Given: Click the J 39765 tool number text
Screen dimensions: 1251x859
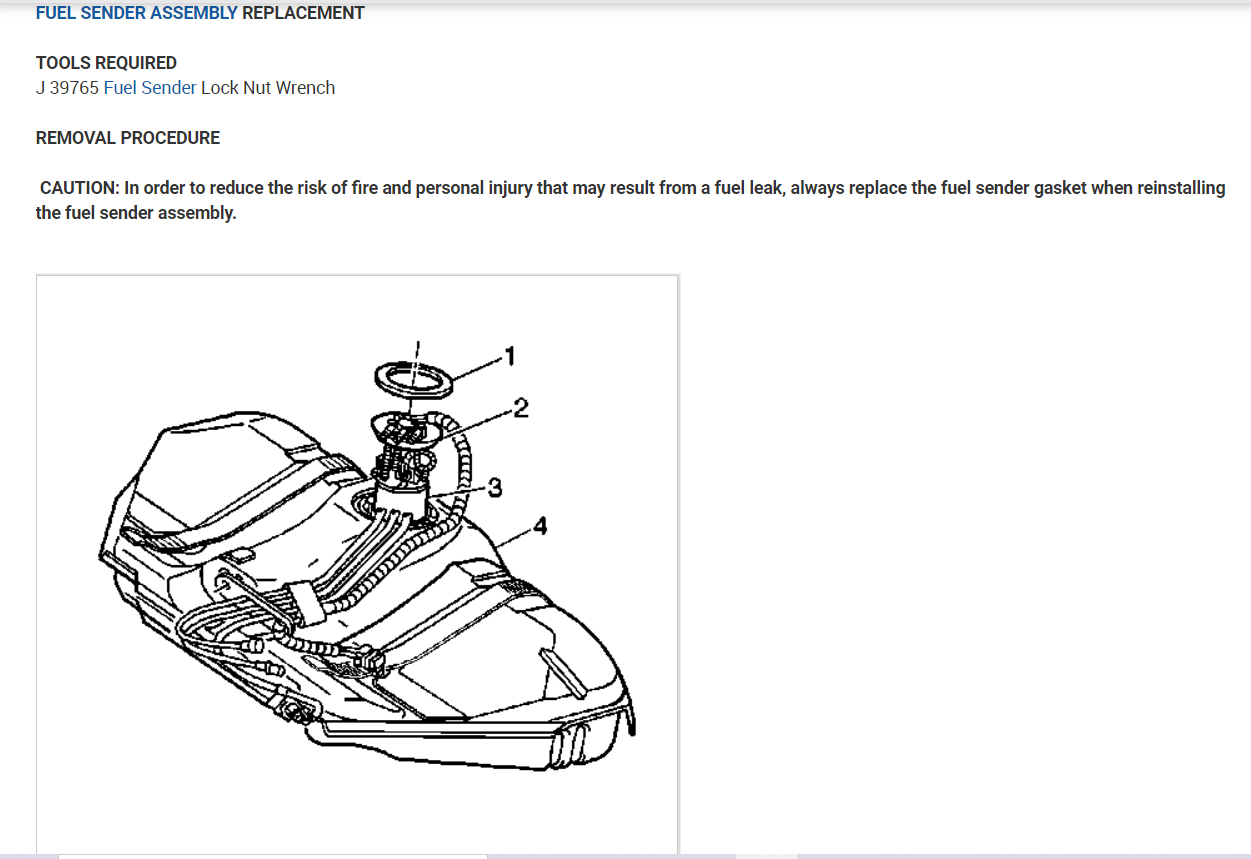Looking at the screenshot, I should (x=67, y=88).
